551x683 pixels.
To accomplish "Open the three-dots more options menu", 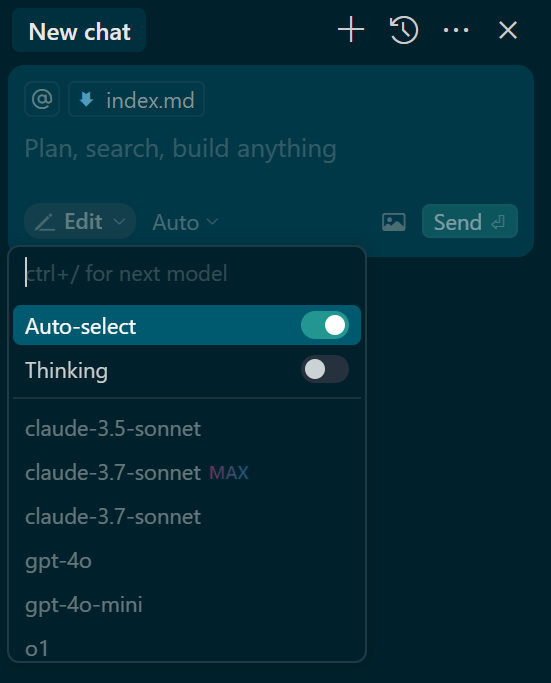I will (456, 30).
